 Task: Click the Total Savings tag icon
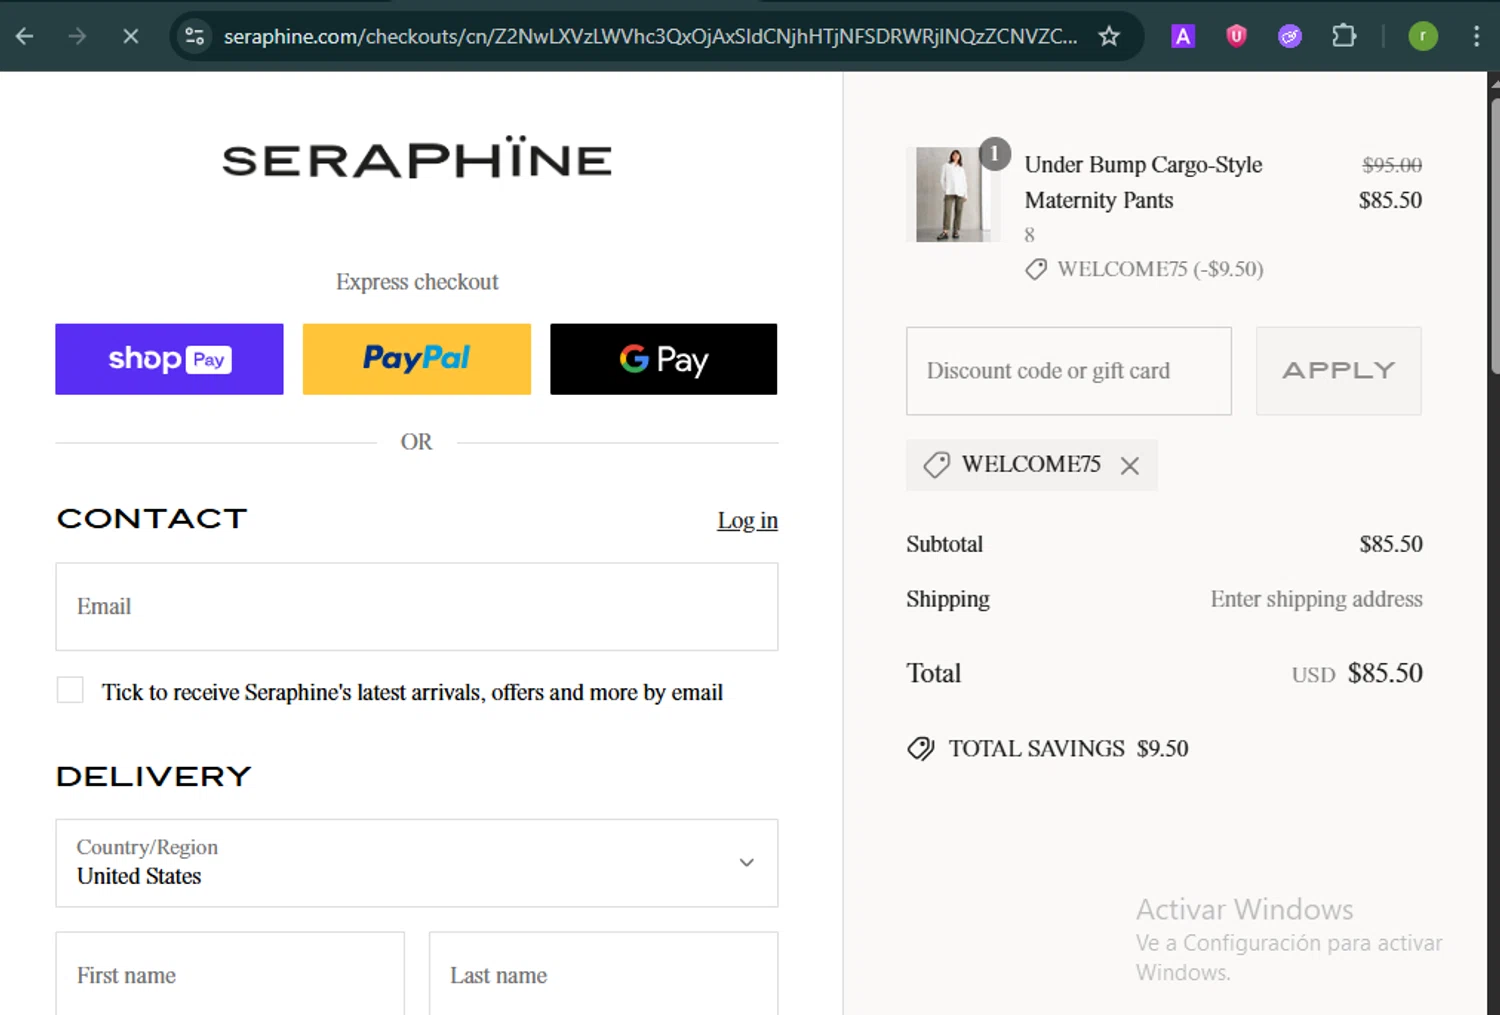(921, 749)
